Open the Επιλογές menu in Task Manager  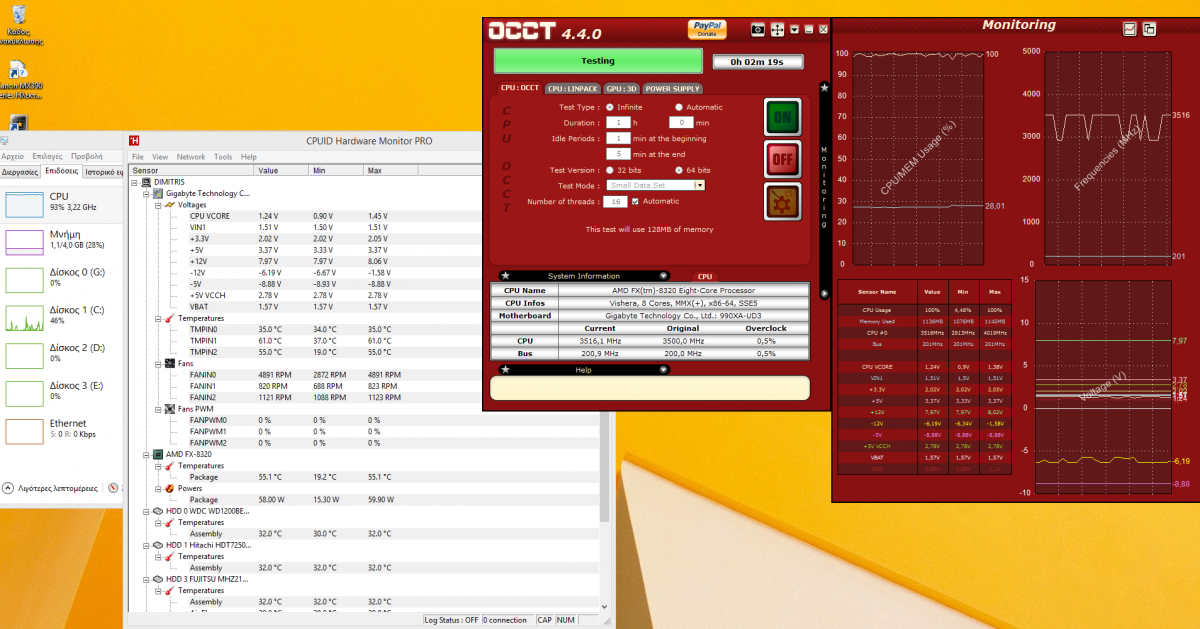(x=47, y=157)
